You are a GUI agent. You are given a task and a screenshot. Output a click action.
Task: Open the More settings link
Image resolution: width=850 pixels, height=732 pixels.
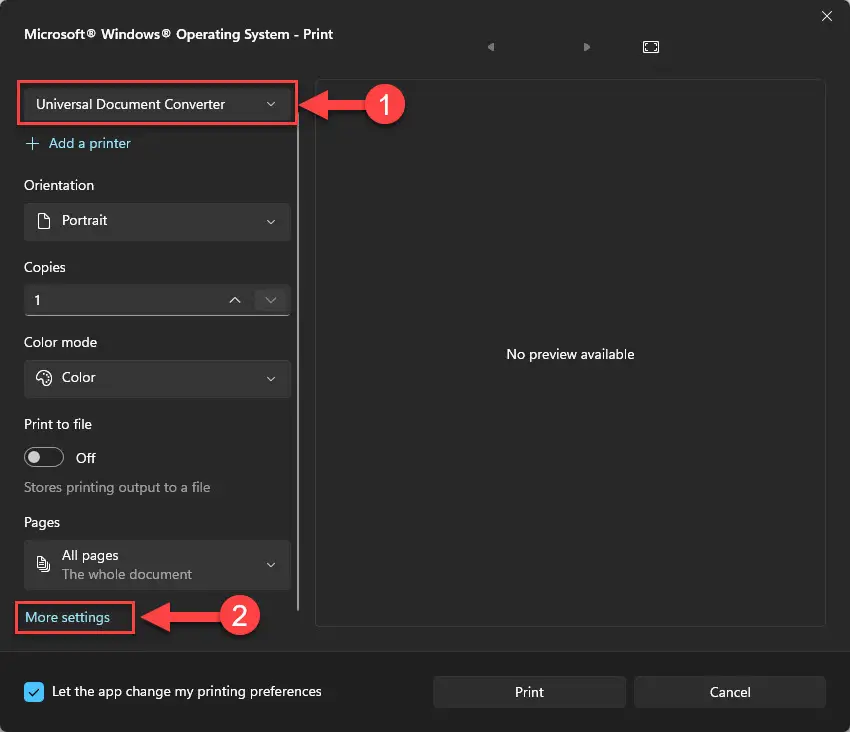(x=68, y=618)
